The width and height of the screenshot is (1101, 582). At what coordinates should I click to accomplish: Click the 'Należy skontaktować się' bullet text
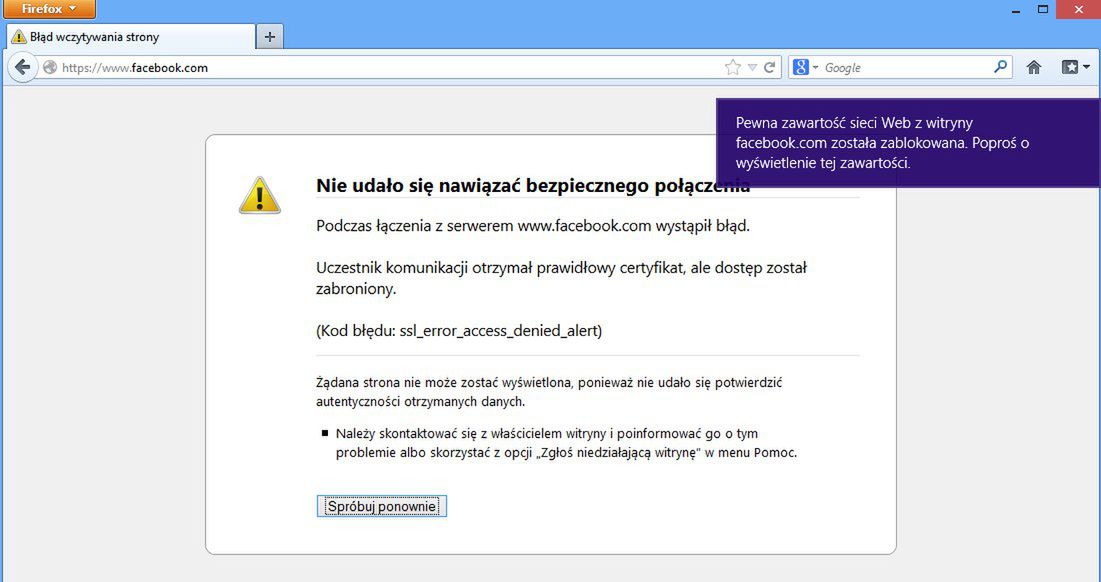click(x=566, y=443)
